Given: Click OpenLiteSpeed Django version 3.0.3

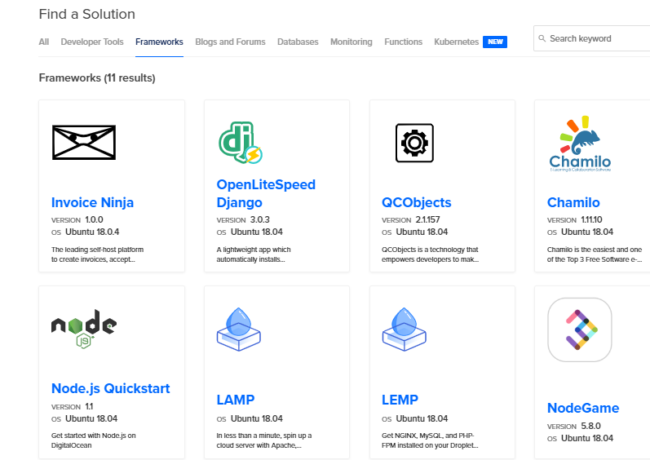Looking at the screenshot, I should click(243, 220).
